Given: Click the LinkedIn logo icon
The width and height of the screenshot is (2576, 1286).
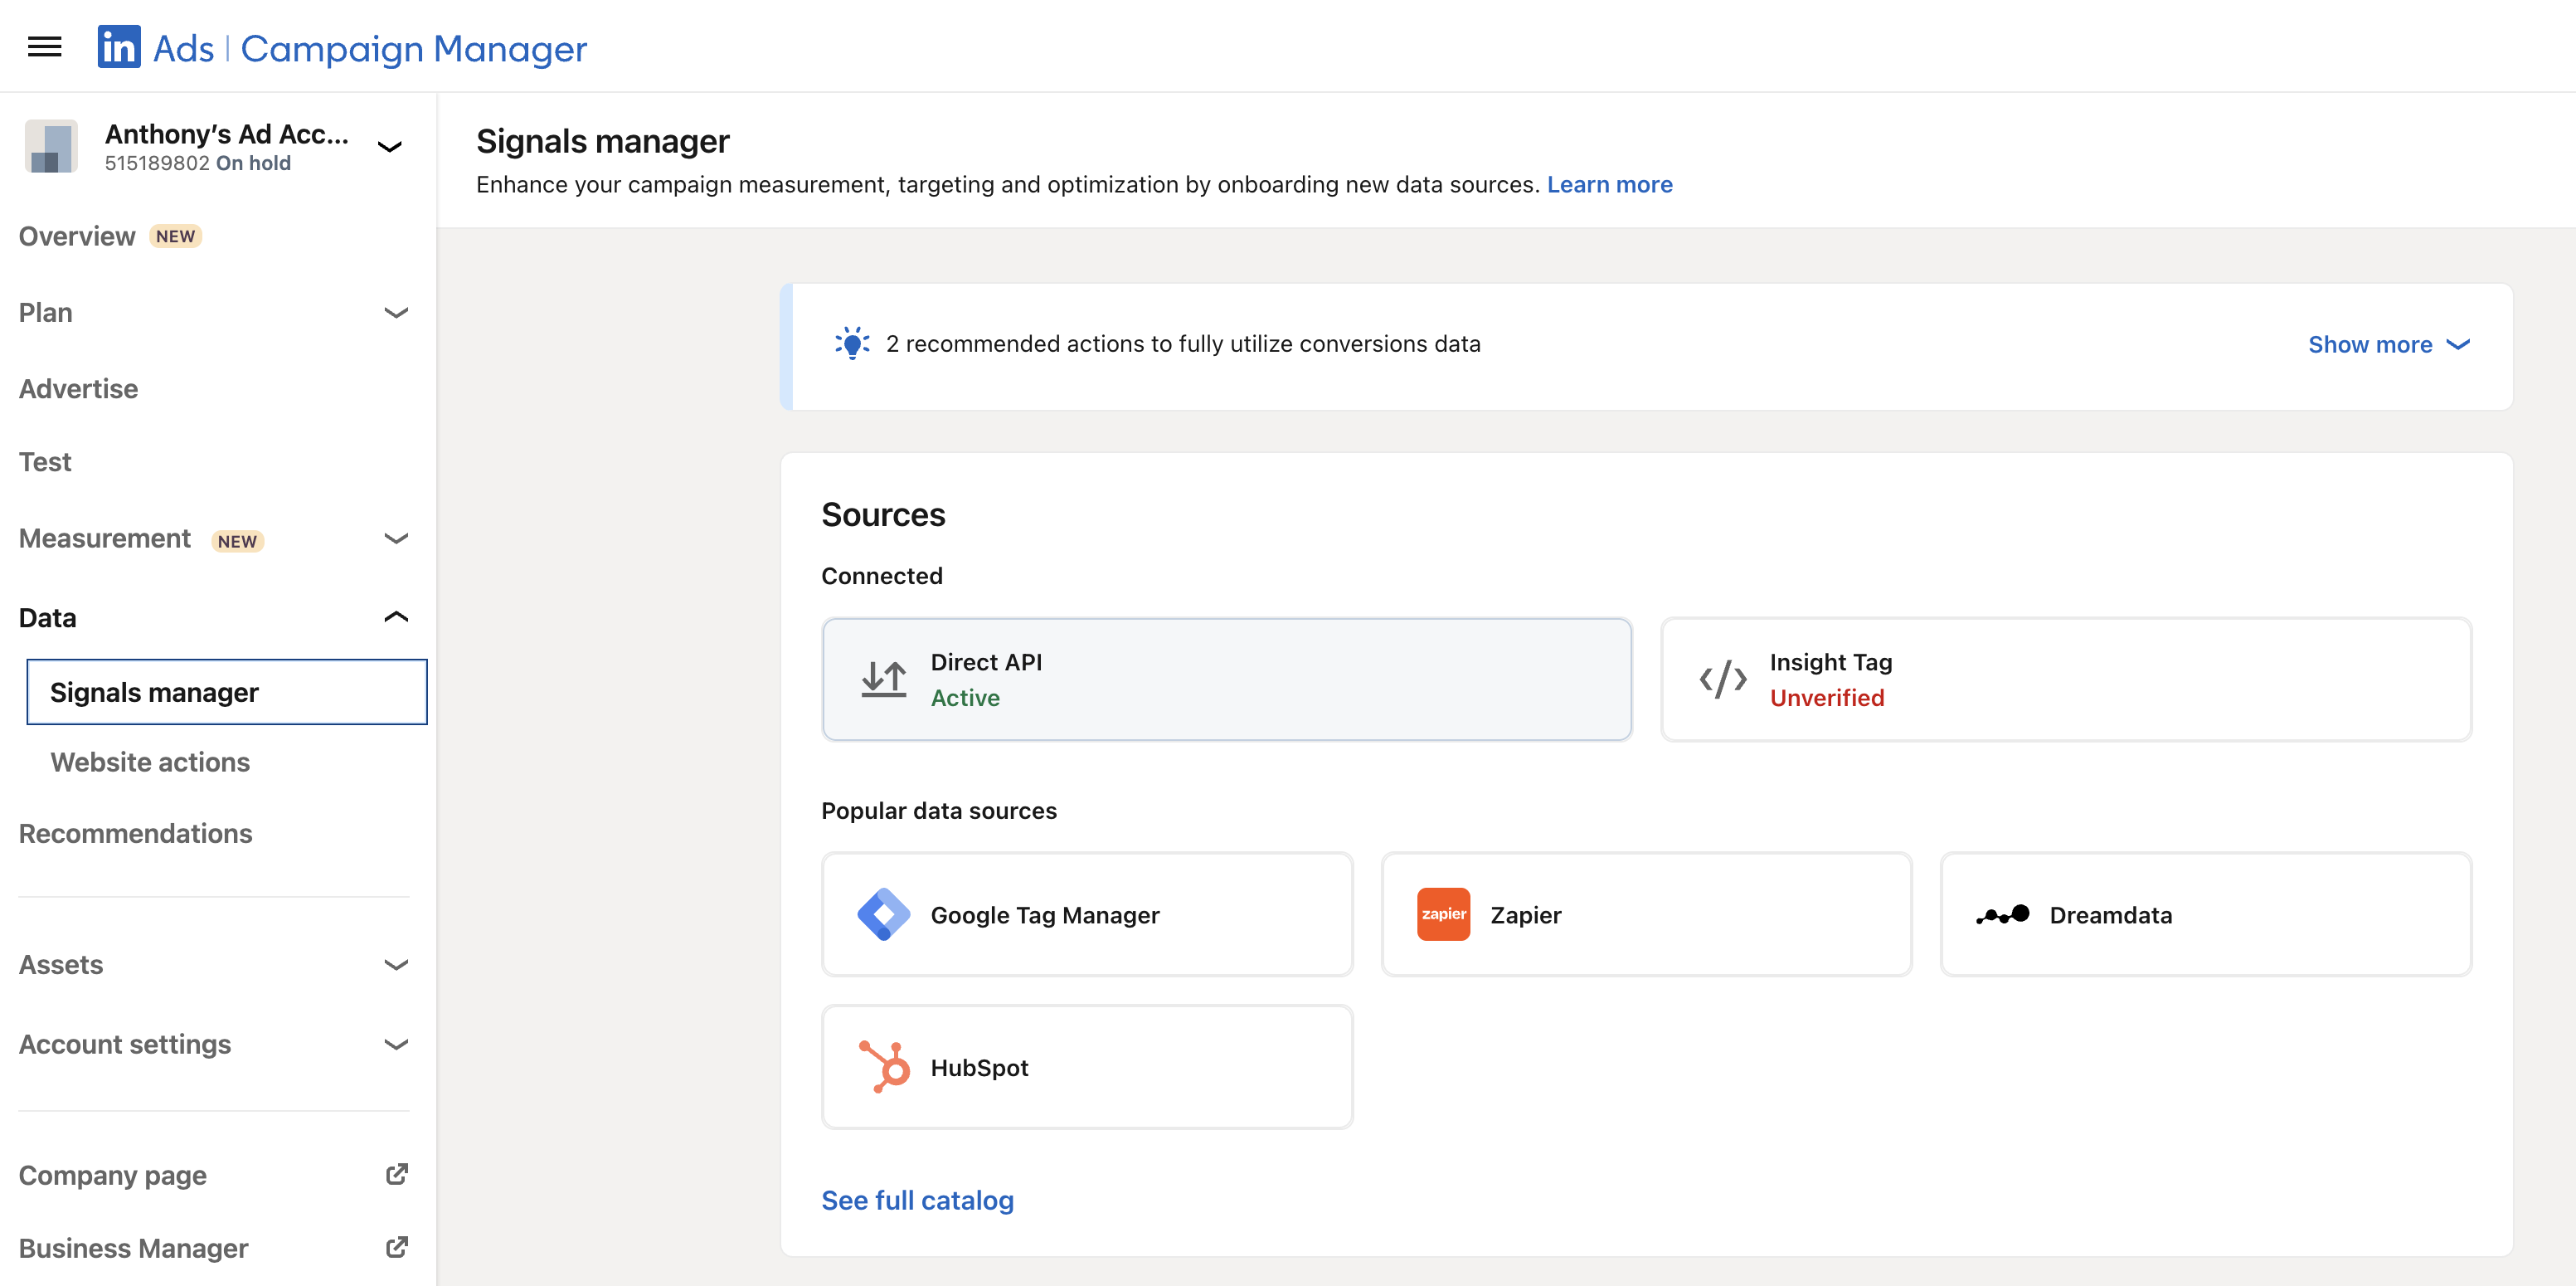Looking at the screenshot, I should 119,47.
